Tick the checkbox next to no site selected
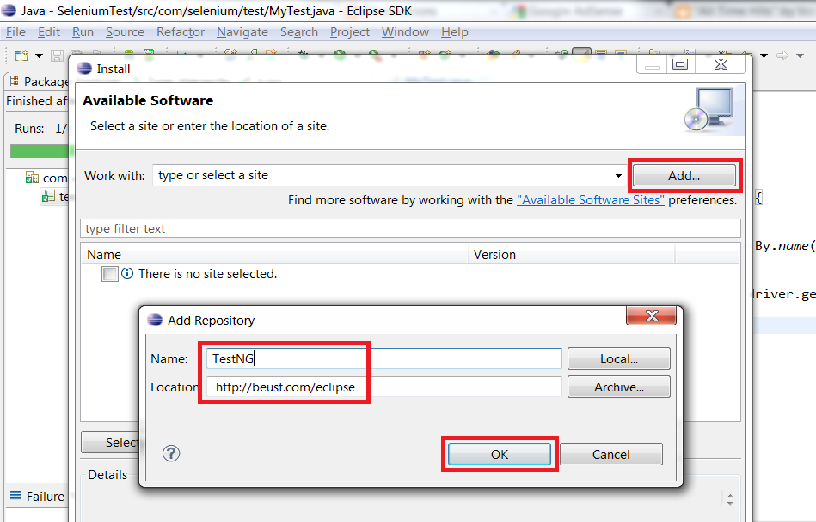 point(109,274)
